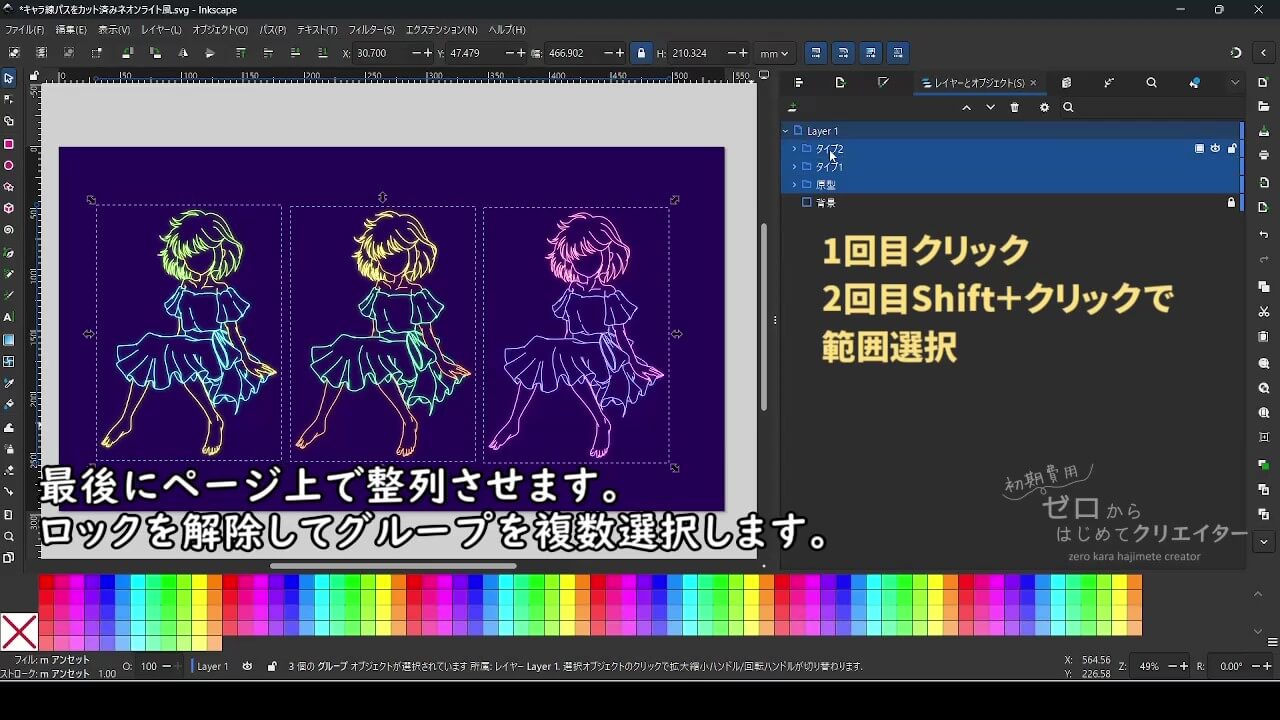Open the layer settings gear icon

click(1044, 108)
